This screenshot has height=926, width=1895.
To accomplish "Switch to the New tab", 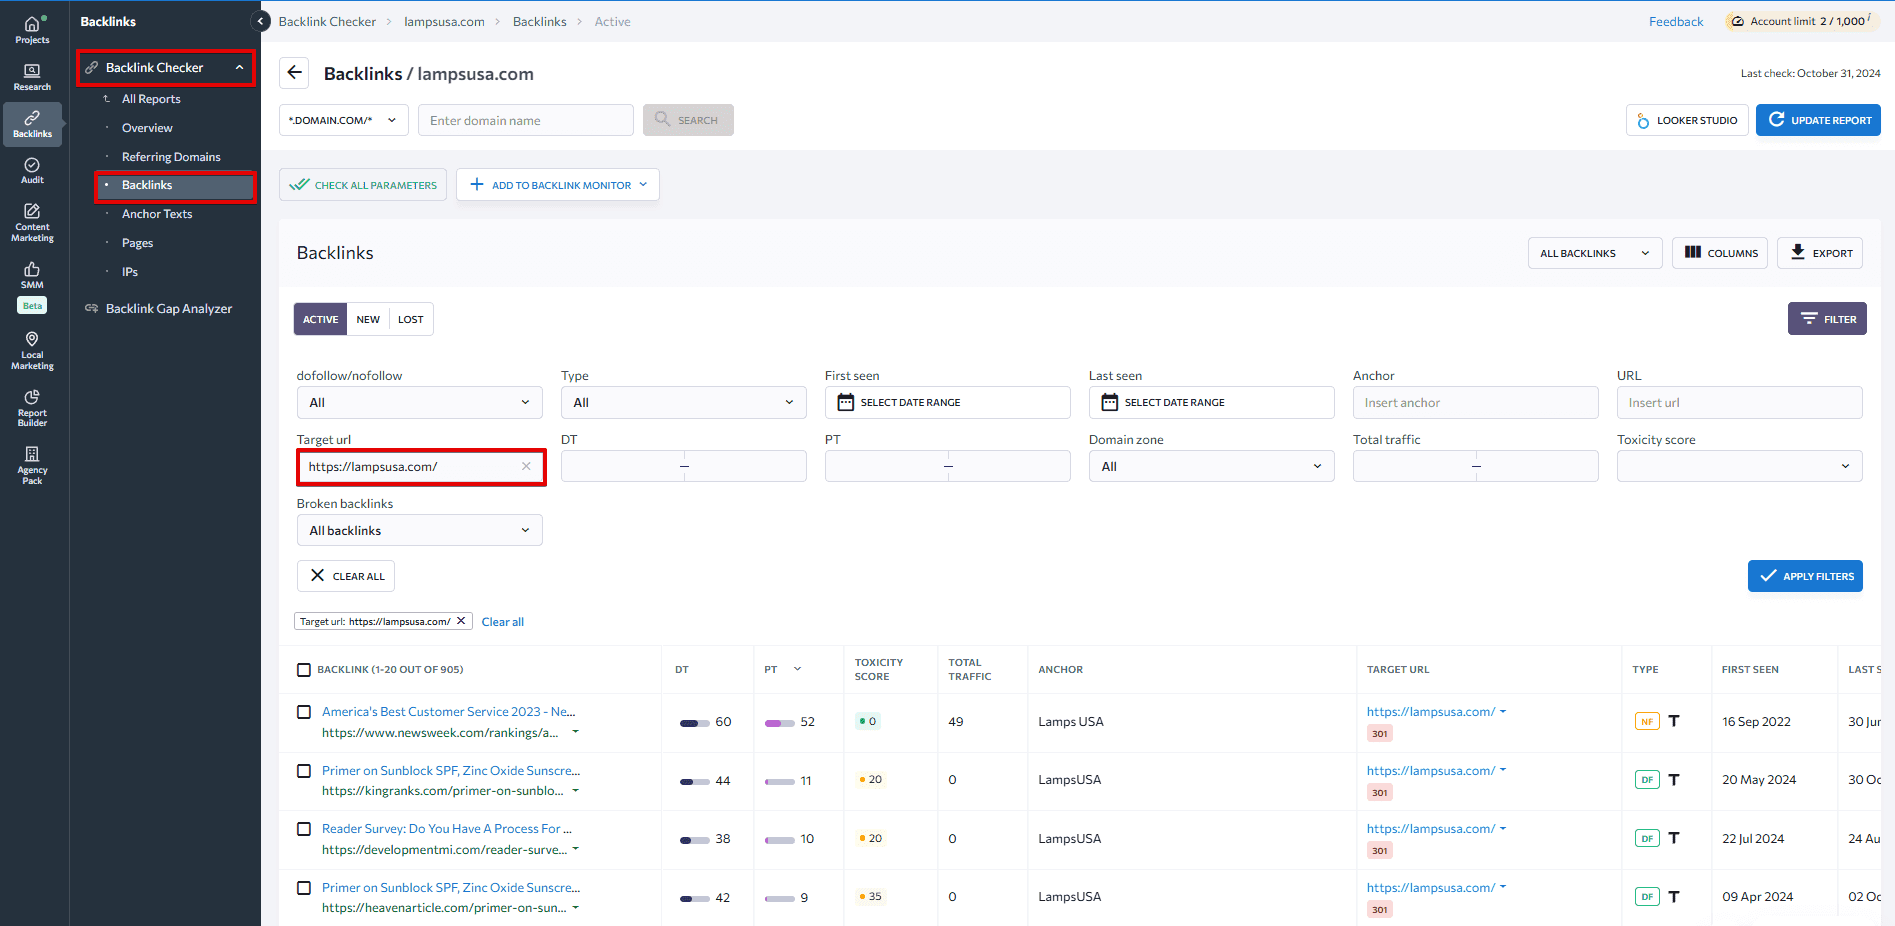I will click(368, 319).
